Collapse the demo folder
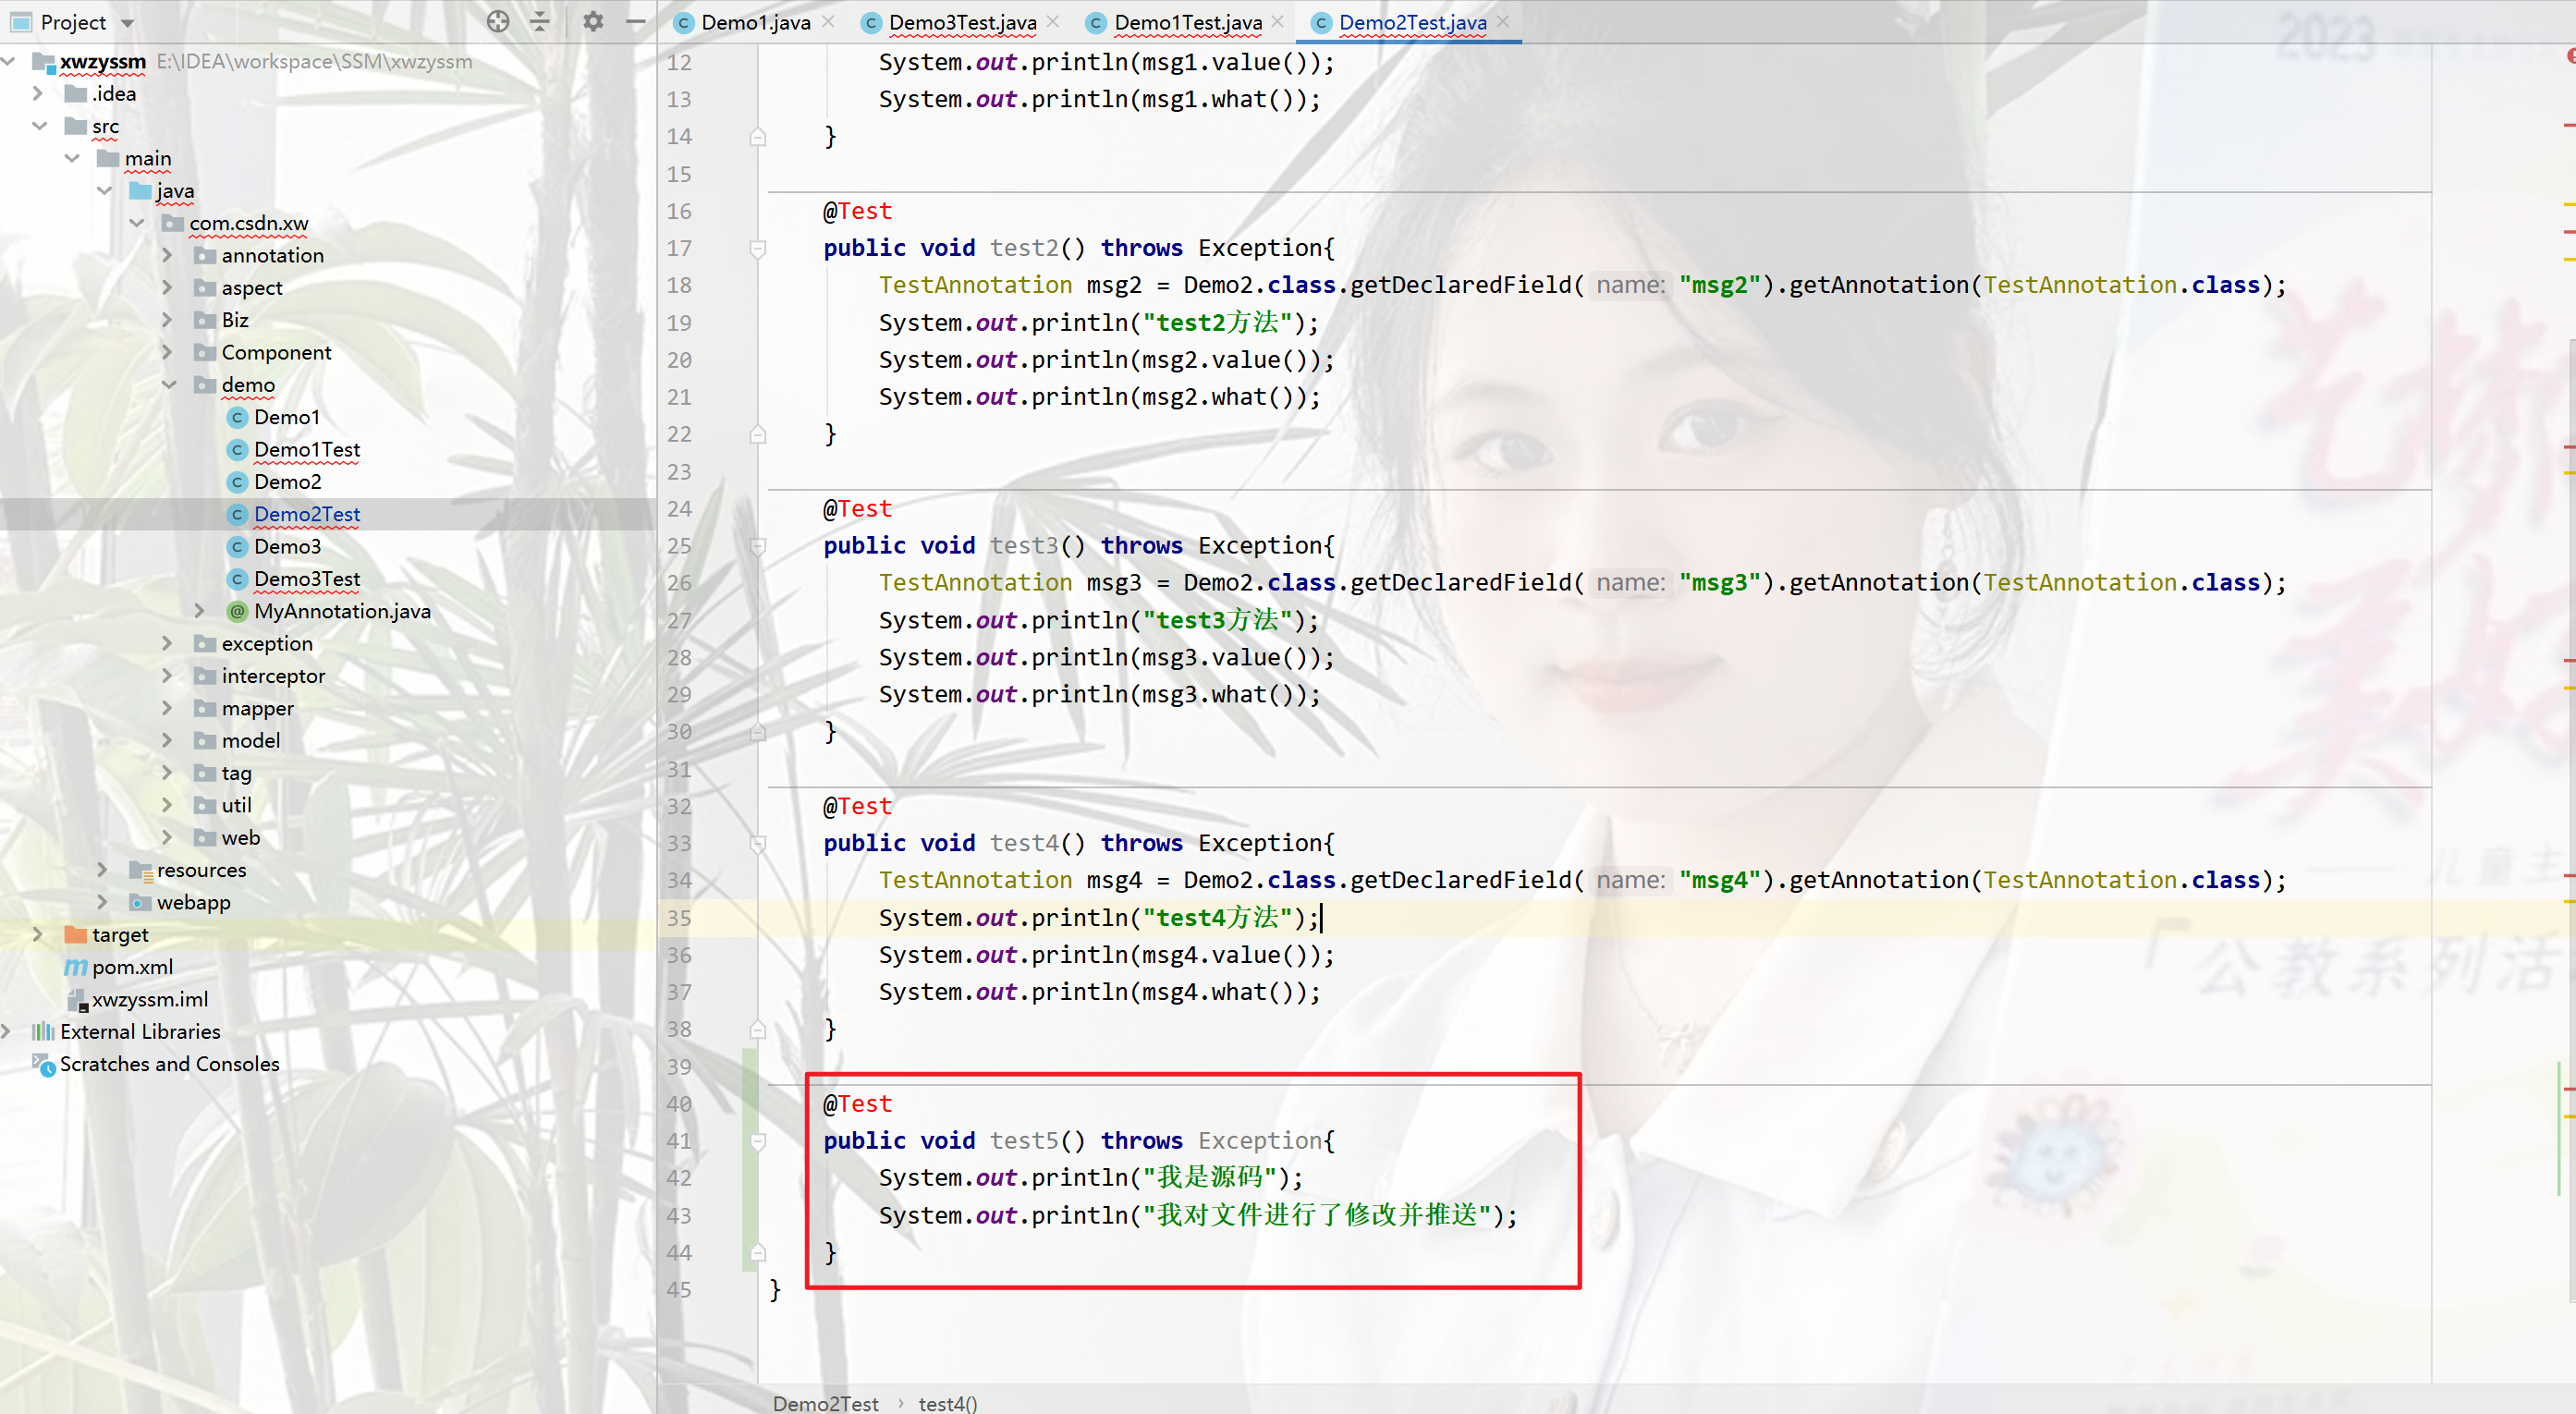The width and height of the screenshot is (2576, 1414). click(169, 385)
